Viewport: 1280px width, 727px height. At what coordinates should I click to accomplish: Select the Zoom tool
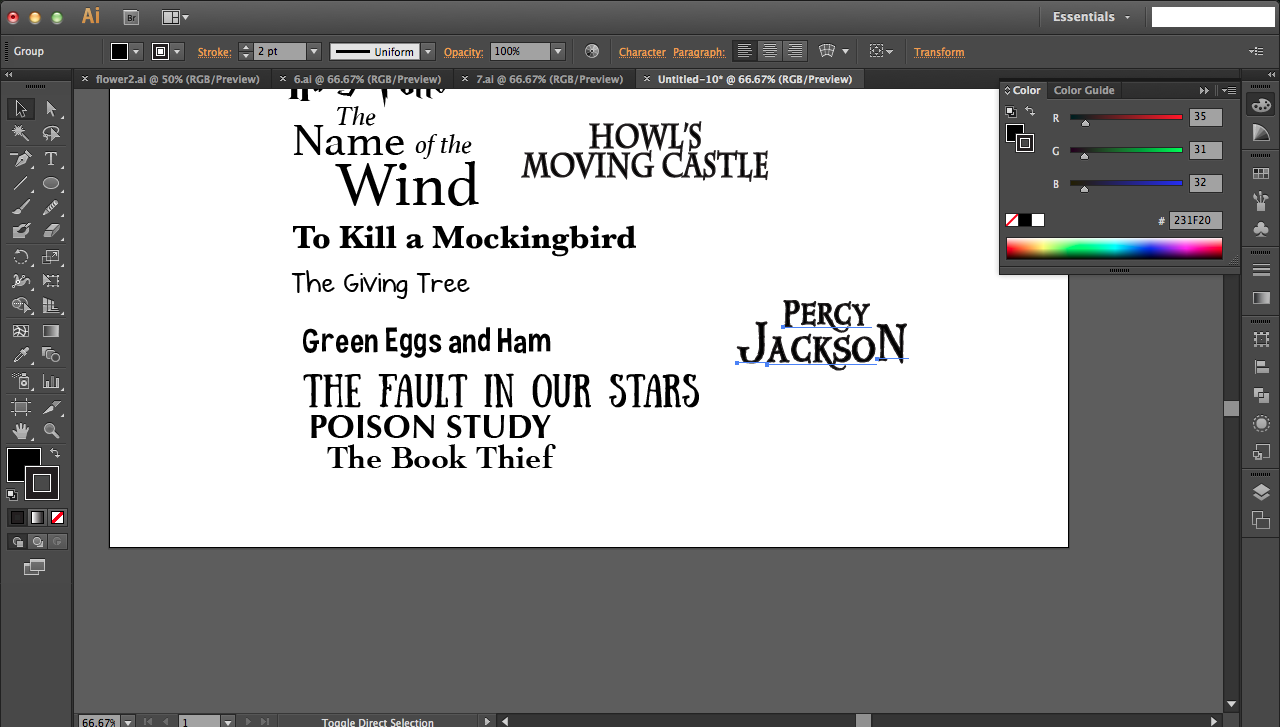point(51,431)
